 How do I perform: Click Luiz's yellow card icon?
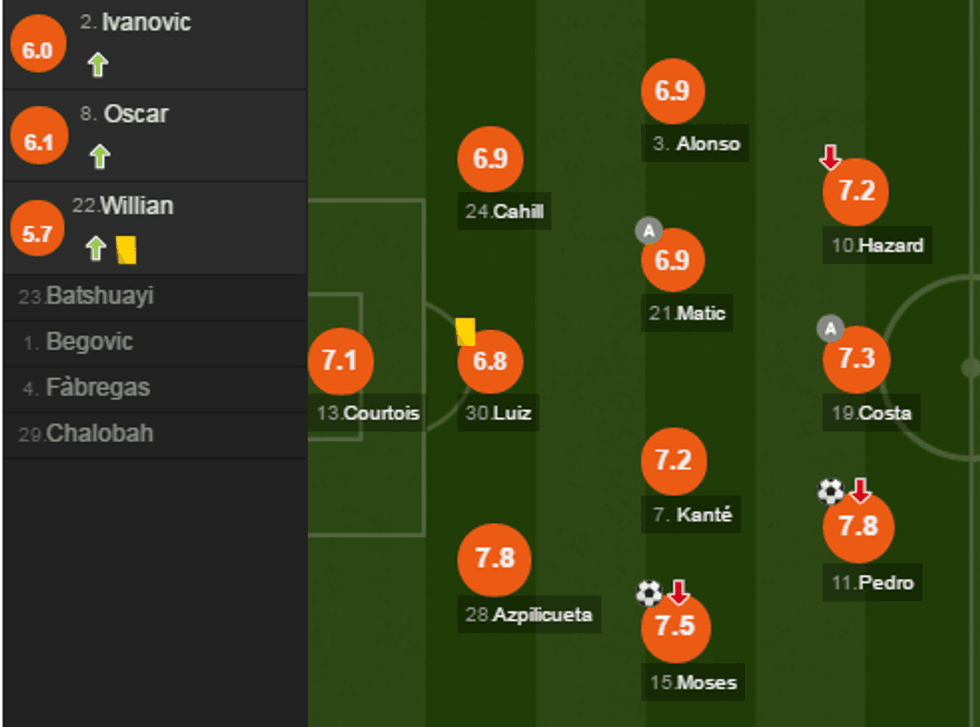pyautogui.click(x=465, y=331)
